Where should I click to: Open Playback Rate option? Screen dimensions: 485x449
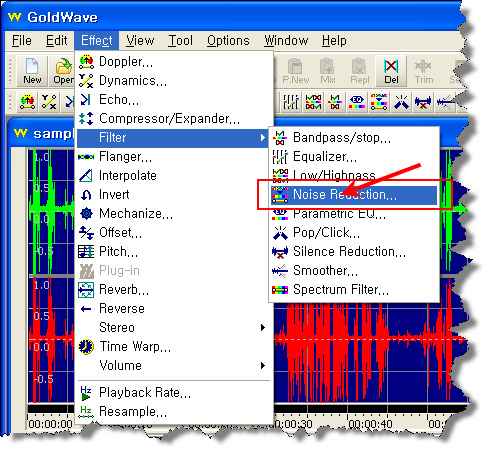175,392
